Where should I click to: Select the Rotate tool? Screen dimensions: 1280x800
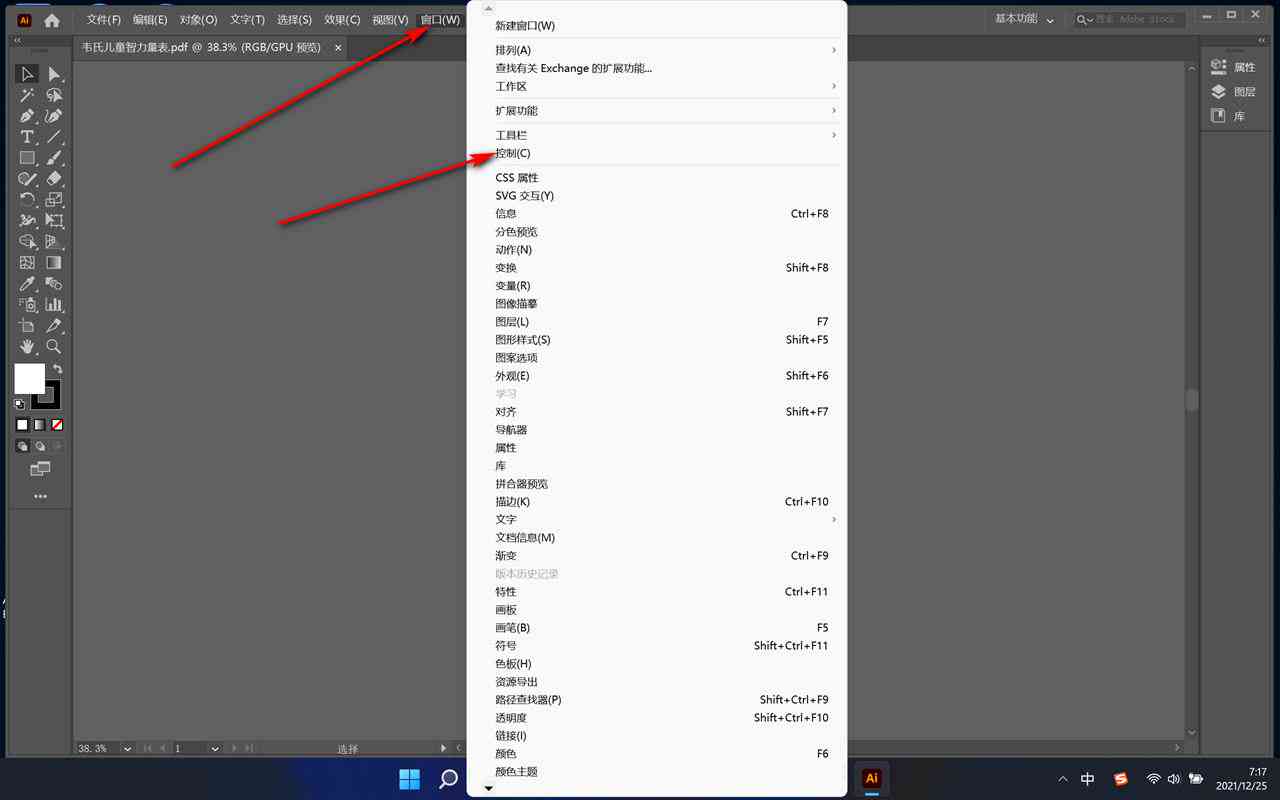[27, 200]
